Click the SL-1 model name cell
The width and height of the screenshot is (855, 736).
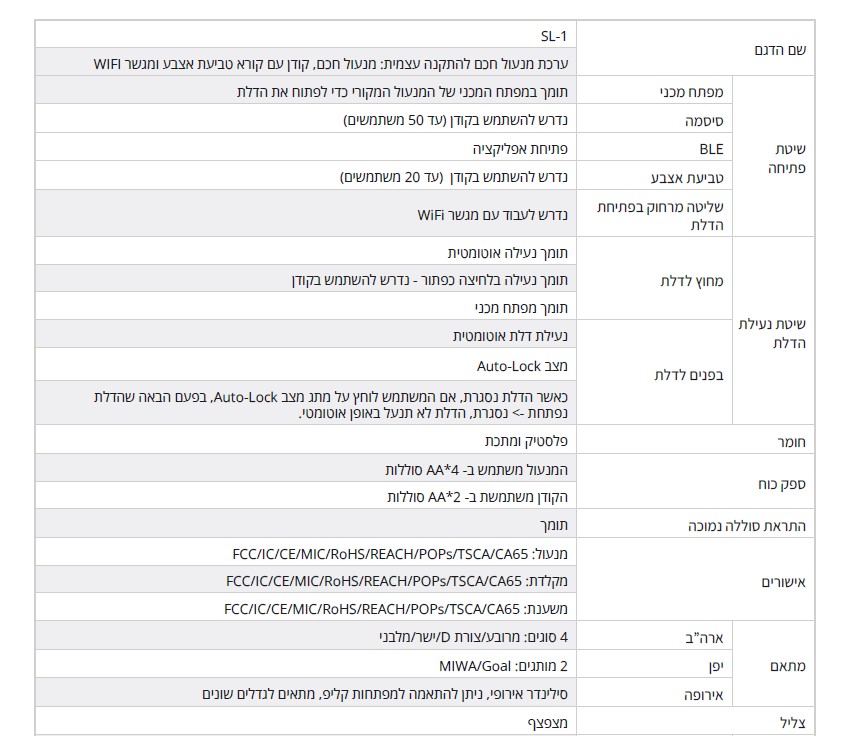coord(553,35)
